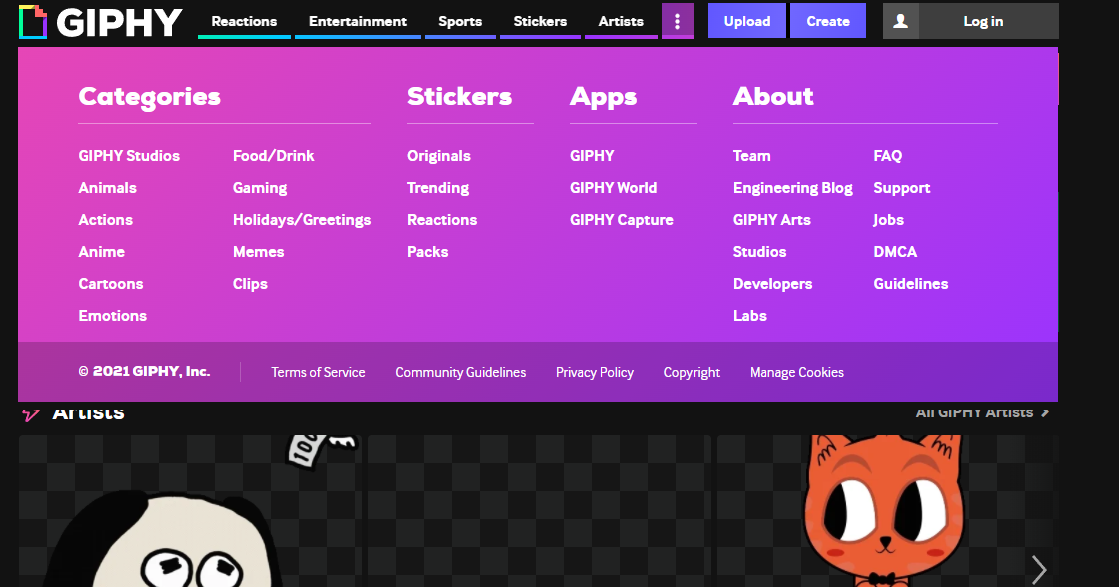Open the orange cat sticker thumbnail
This screenshot has height=587, width=1119.
[886, 511]
